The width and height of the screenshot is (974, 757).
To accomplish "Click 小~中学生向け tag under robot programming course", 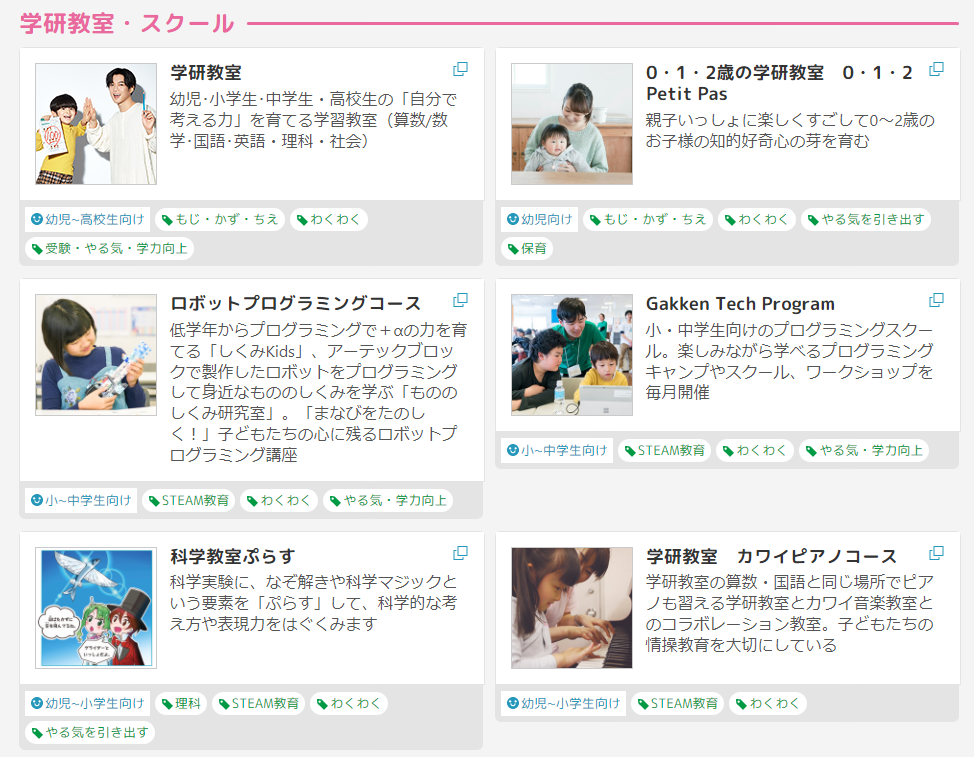I will click(x=81, y=500).
